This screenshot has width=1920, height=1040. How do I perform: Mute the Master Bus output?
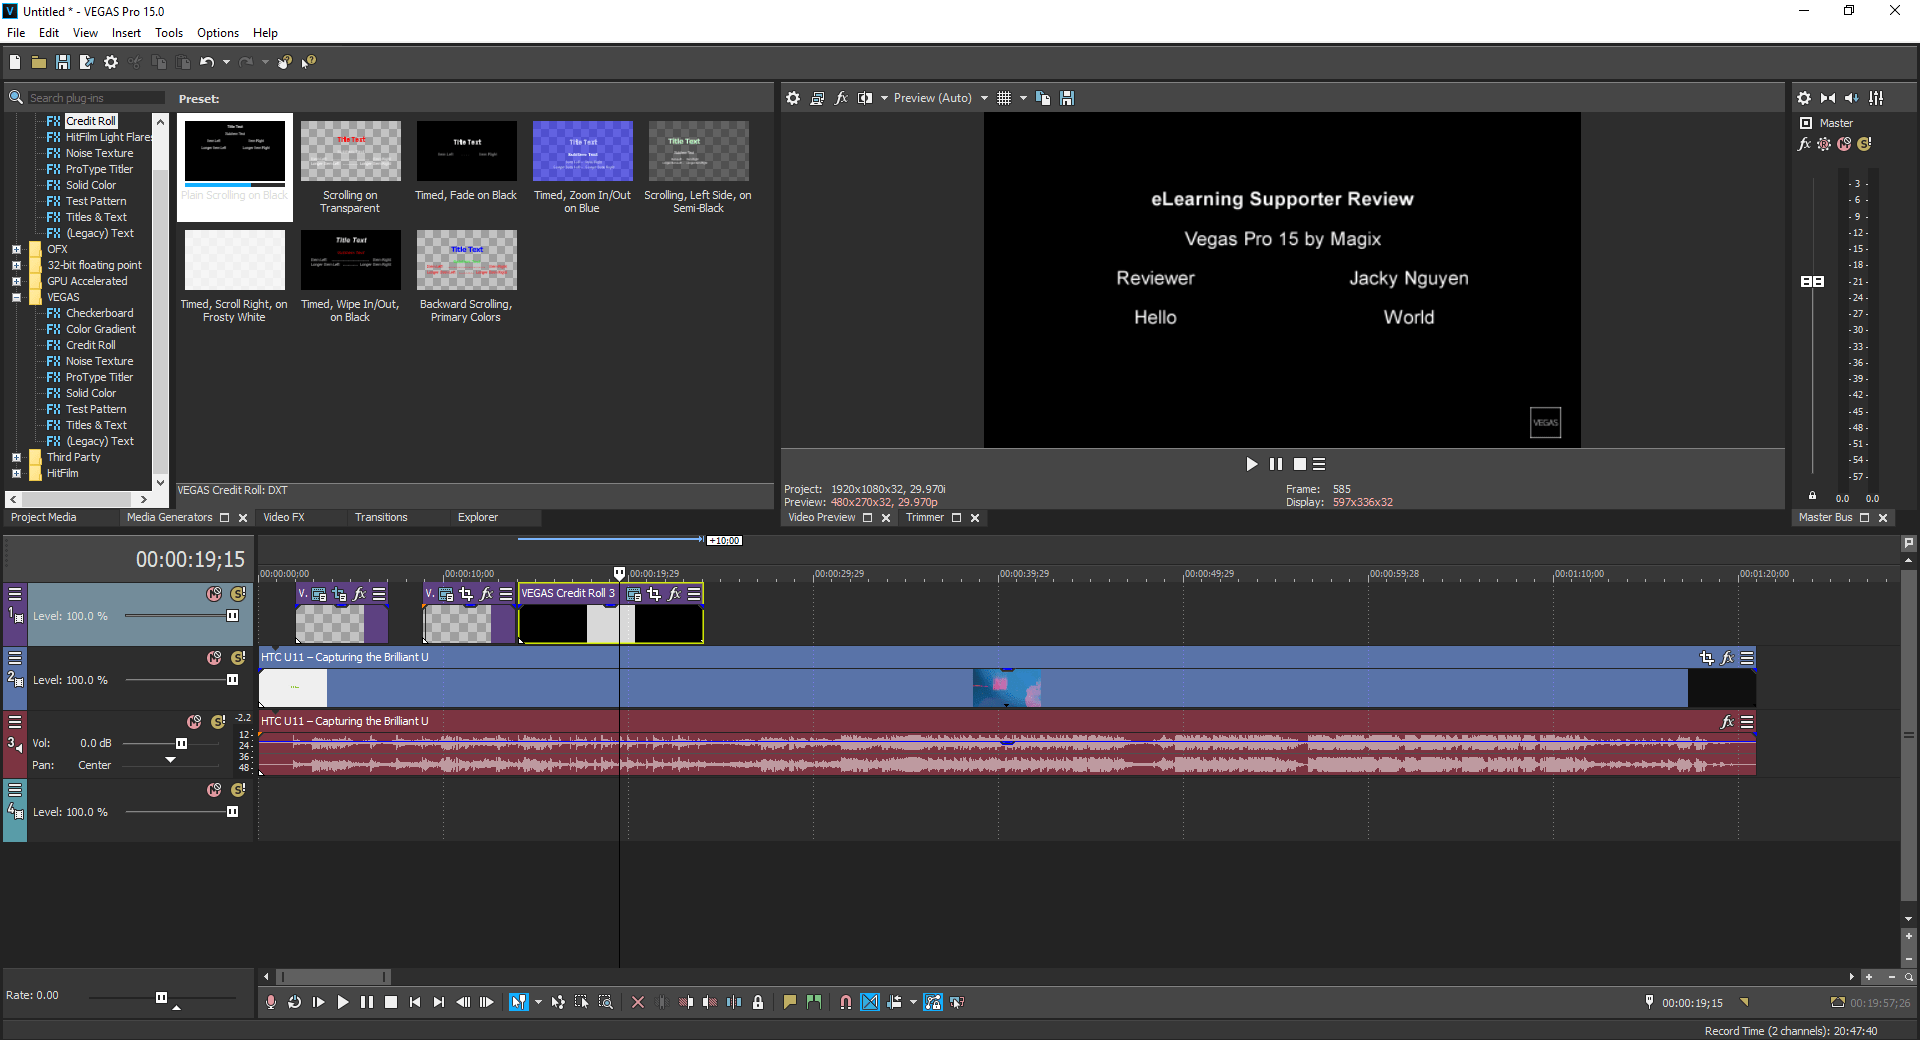click(x=1844, y=144)
